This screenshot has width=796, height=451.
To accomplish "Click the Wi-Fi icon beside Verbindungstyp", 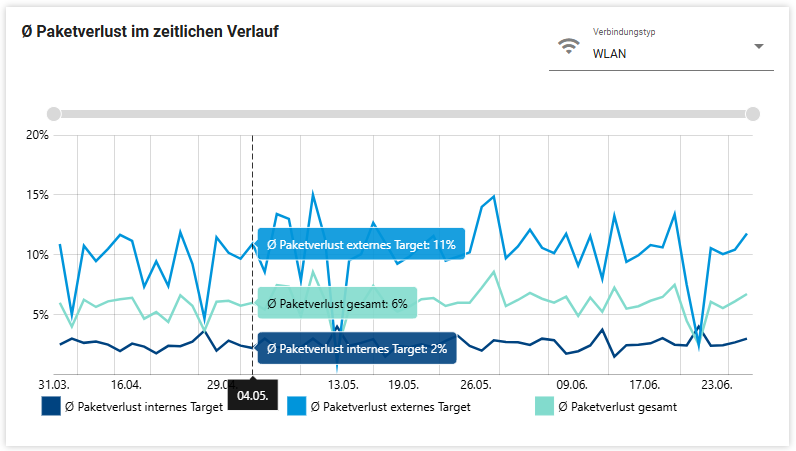I will [x=569, y=46].
